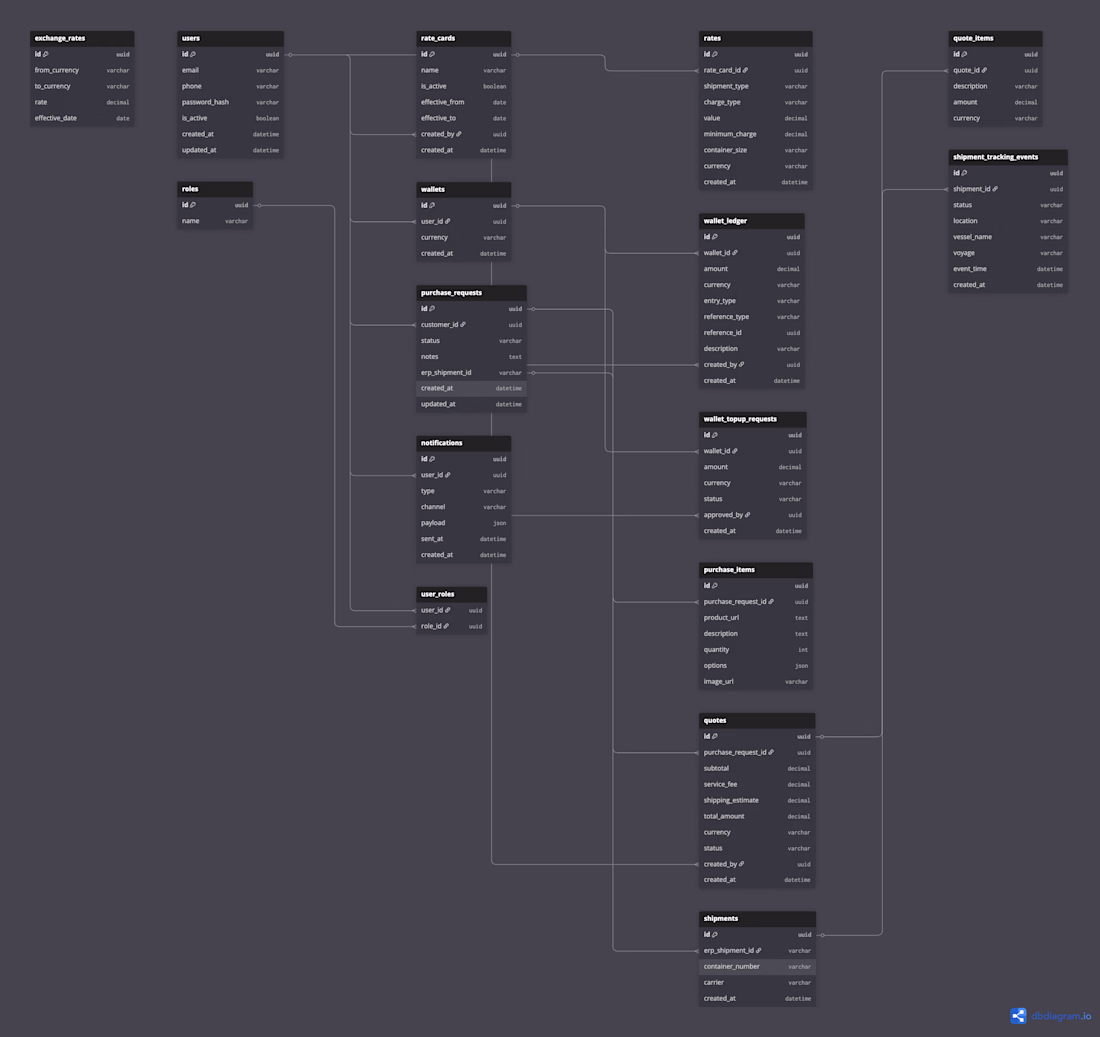Select the quote_id field in quote_items

(x=995, y=70)
